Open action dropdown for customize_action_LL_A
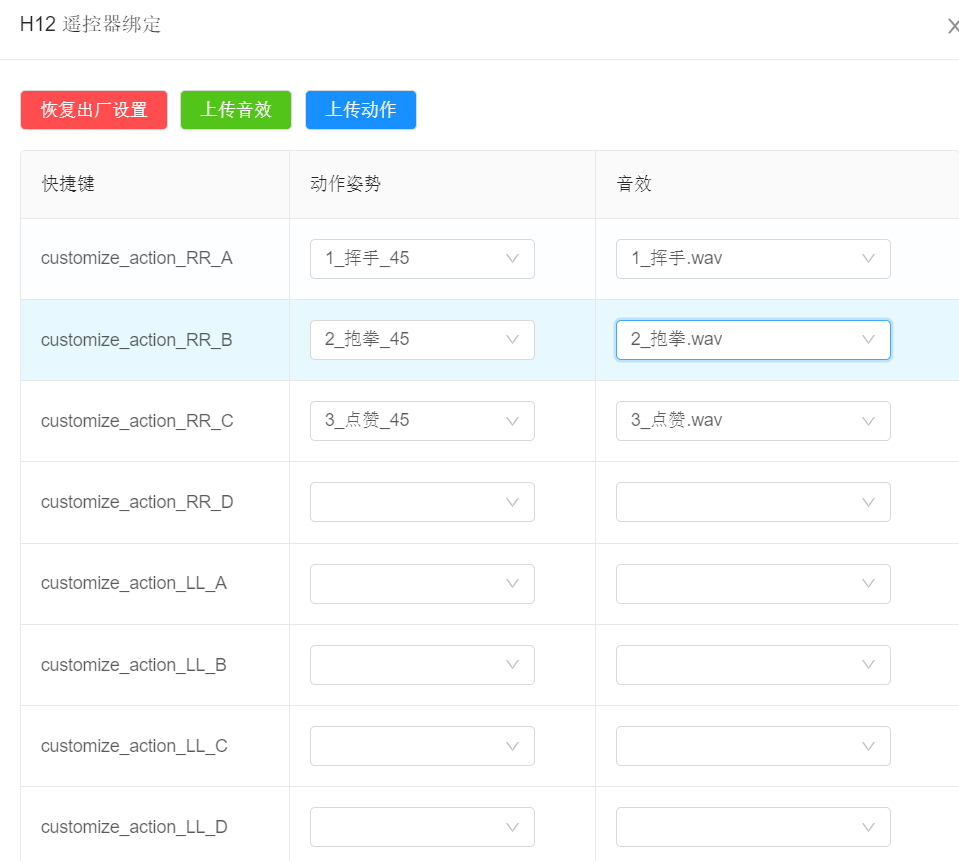The width and height of the screenshot is (959, 861). point(422,584)
